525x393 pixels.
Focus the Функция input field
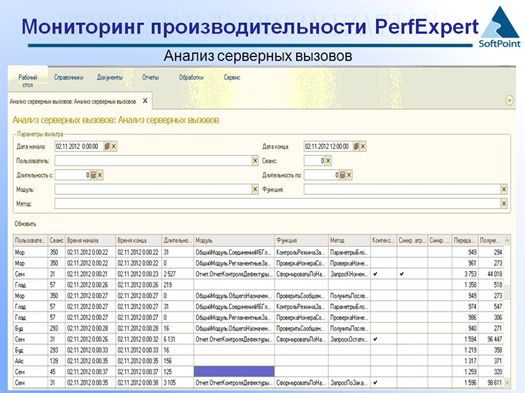point(402,189)
